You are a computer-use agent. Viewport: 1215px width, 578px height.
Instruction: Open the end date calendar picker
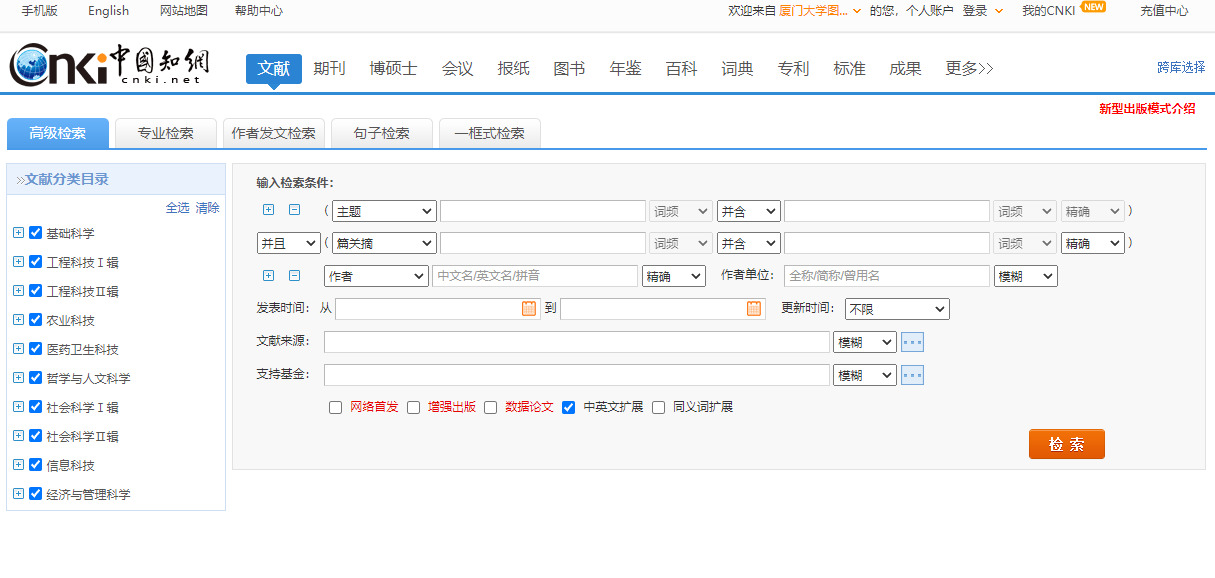point(754,309)
